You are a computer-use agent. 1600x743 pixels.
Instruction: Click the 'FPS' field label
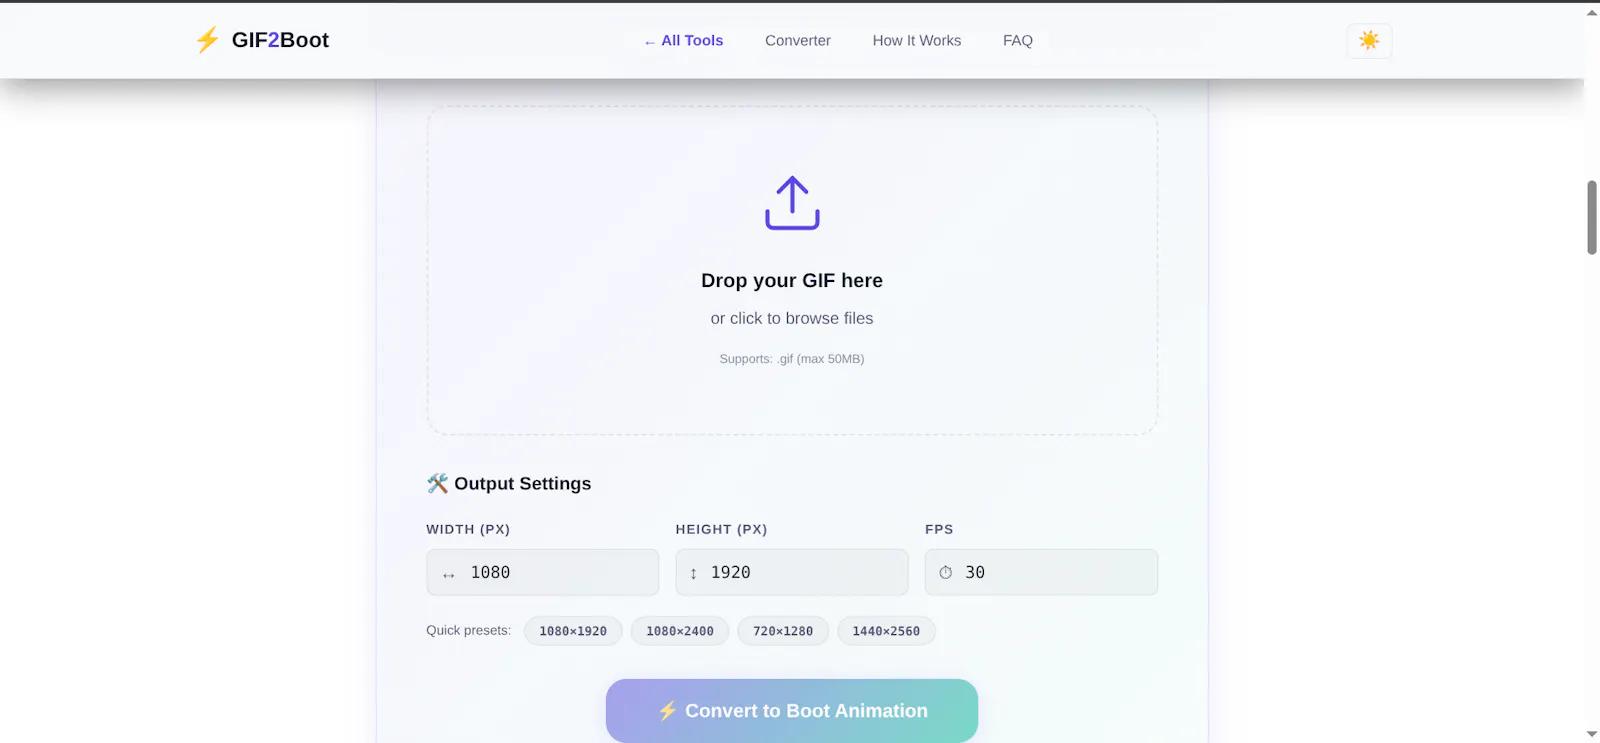[x=939, y=529]
